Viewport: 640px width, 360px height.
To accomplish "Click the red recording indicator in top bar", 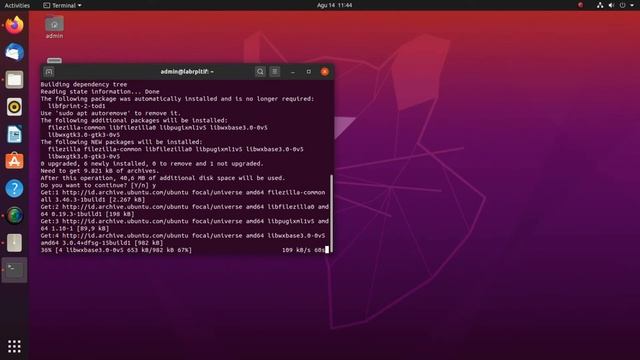I will [580, 5].
